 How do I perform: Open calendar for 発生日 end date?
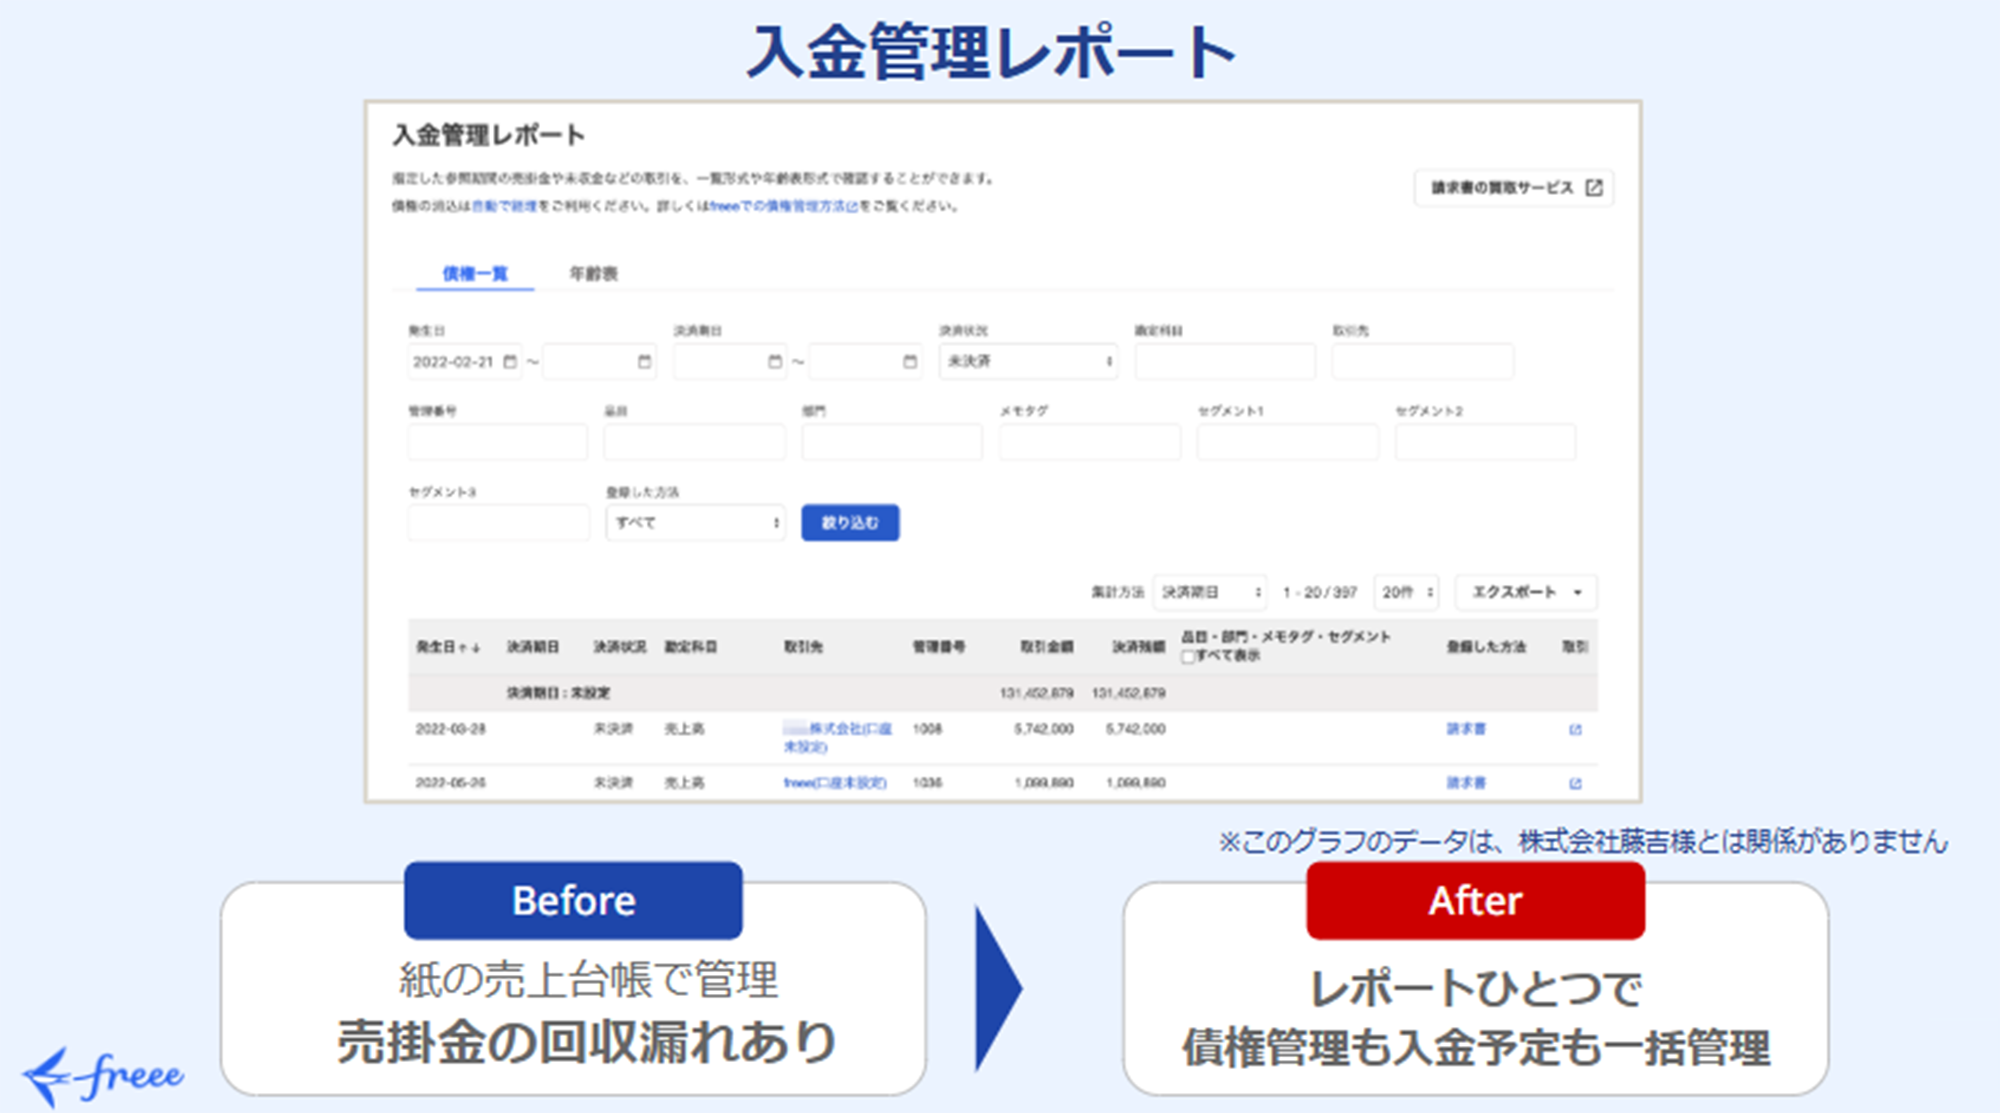point(644,362)
